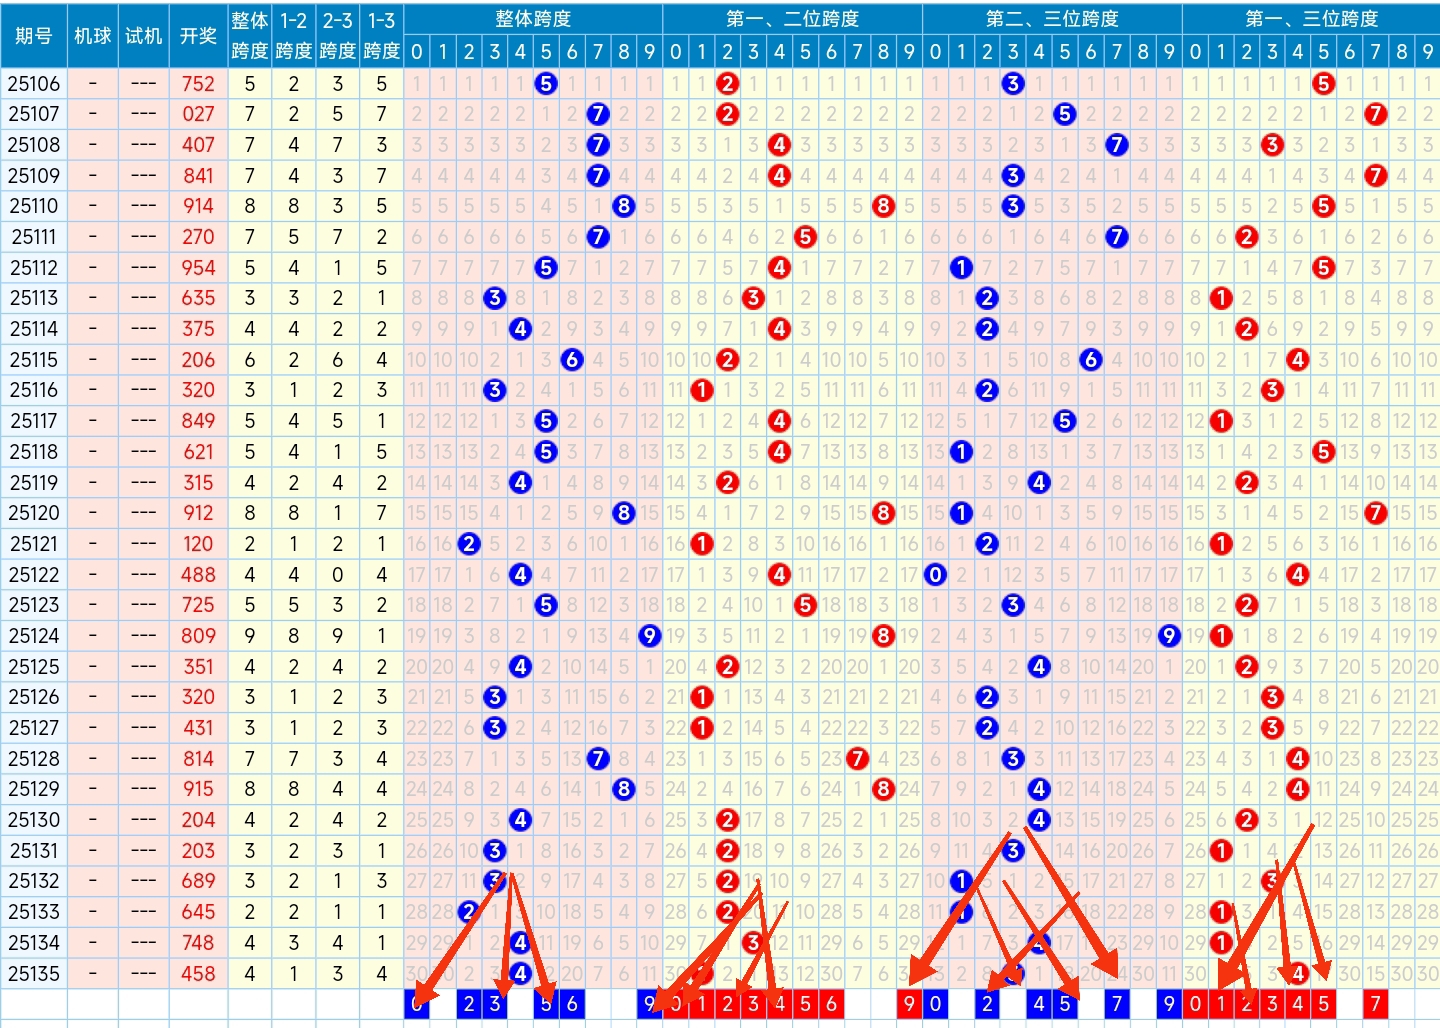This screenshot has width=1440, height=1028.
Task: Click the 2-3跨度 column header
Action: coord(338,36)
